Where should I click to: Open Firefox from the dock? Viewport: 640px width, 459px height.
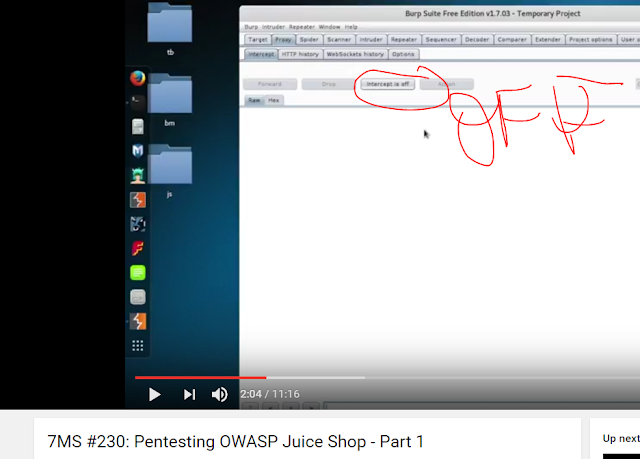pos(138,78)
